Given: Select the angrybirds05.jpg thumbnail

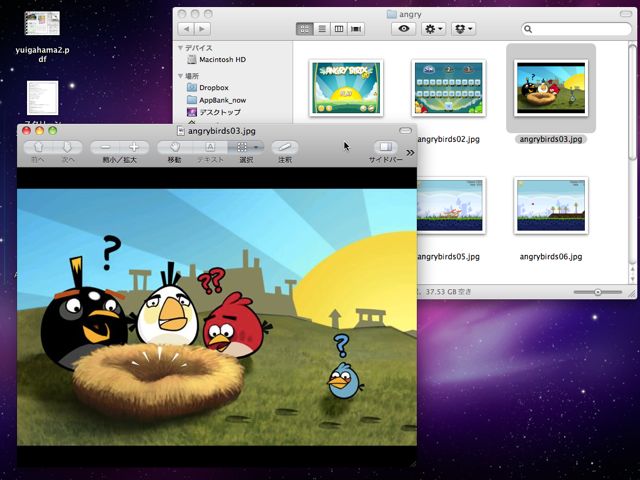Looking at the screenshot, I should pyautogui.click(x=451, y=205).
